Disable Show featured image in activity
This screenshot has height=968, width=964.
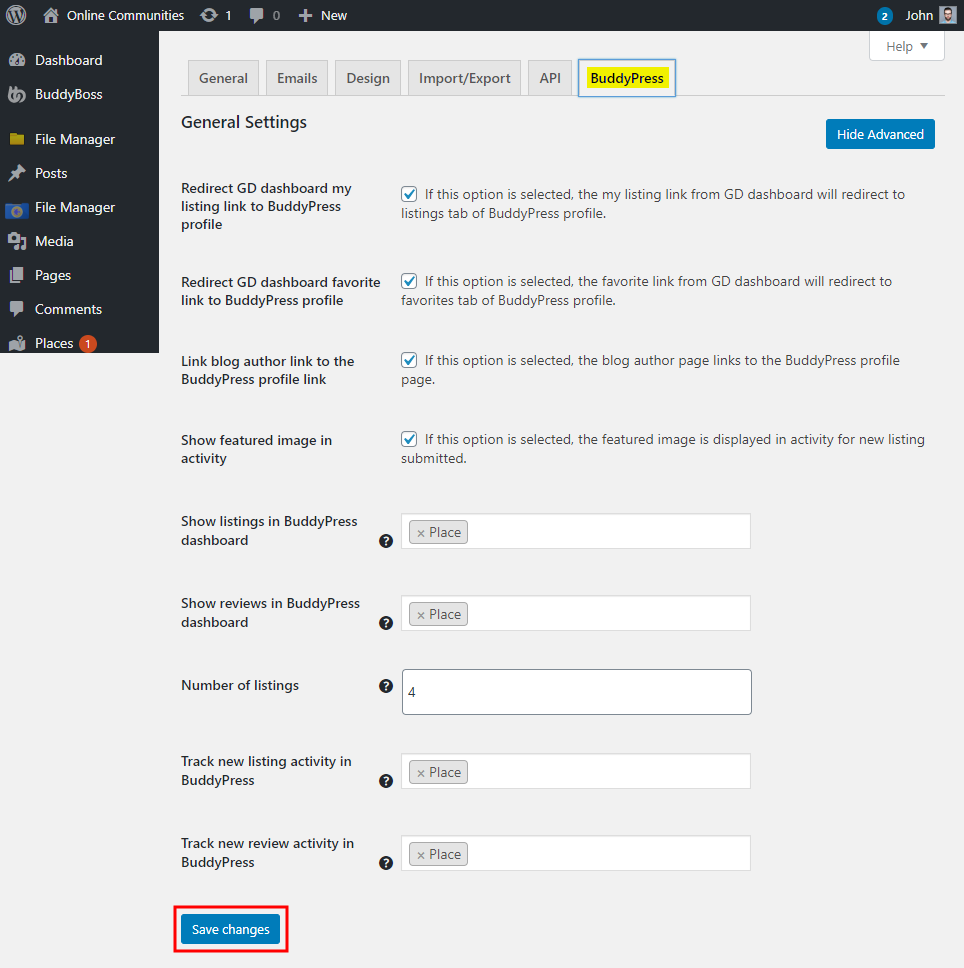coord(408,439)
